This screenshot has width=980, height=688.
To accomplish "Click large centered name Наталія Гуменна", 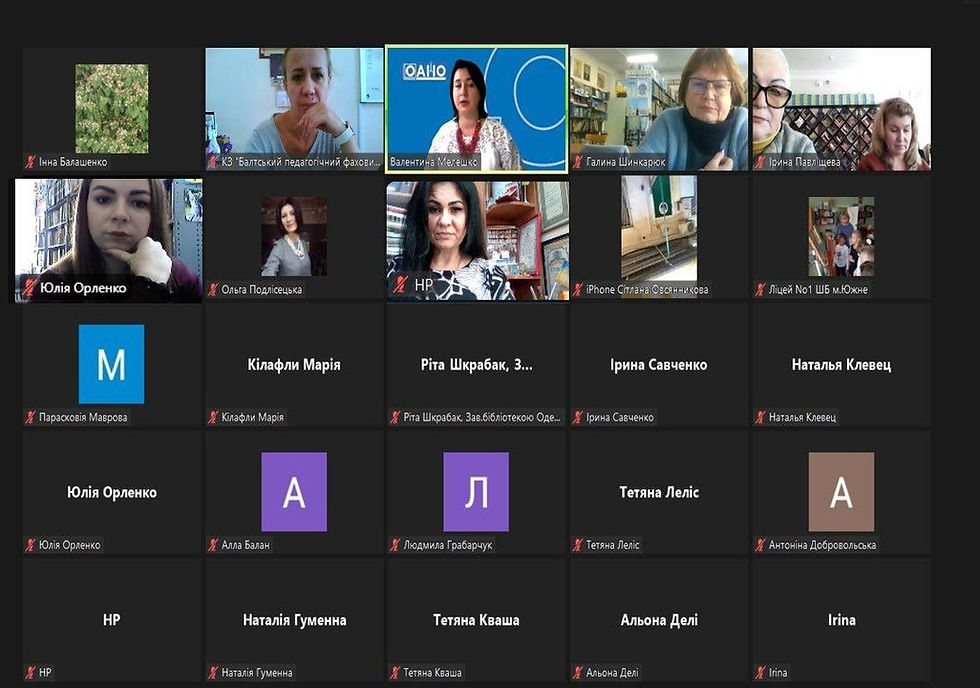I will click(294, 620).
